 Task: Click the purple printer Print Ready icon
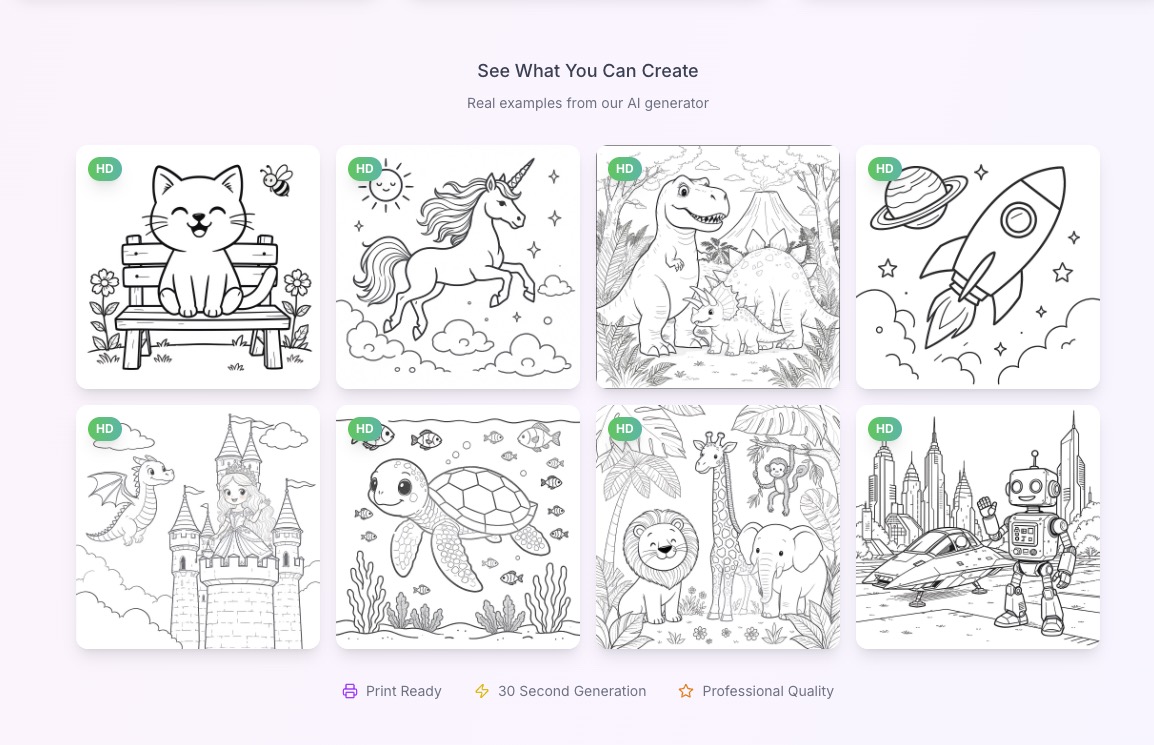[350, 691]
